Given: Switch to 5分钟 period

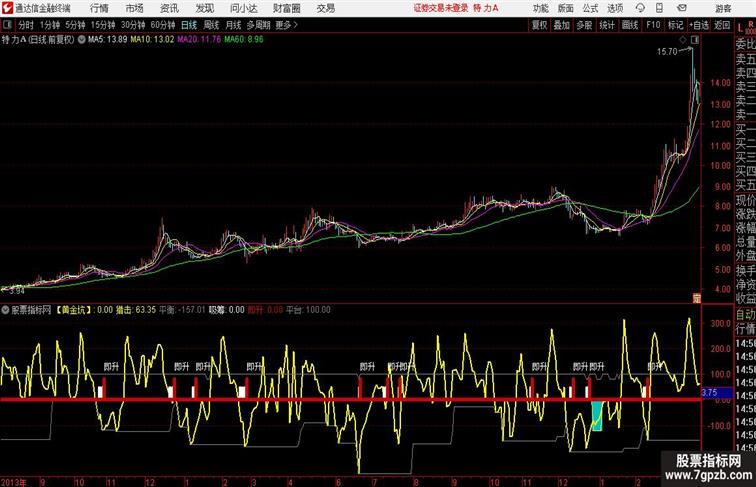Looking at the screenshot, I should pyautogui.click(x=75, y=25).
